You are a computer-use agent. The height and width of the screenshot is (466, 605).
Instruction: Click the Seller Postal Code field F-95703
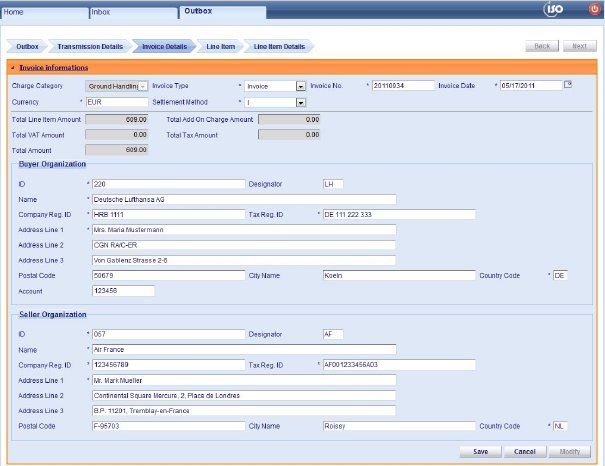pos(169,426)
